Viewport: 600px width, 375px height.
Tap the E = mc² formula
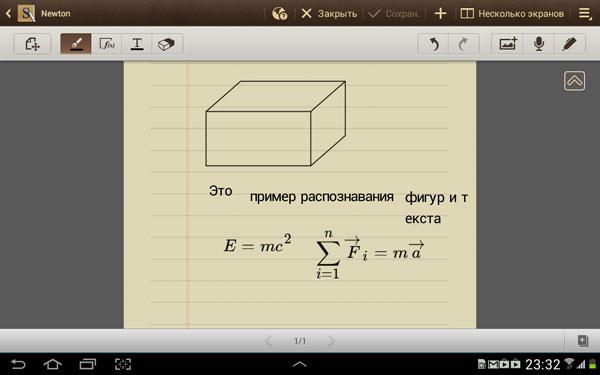[x=258, y=244]
